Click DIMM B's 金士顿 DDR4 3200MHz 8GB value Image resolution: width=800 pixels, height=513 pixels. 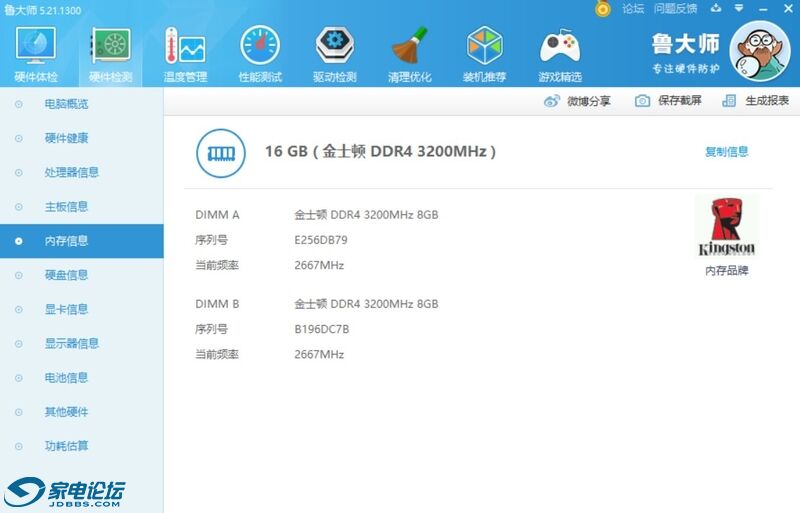tap(366, 304)
